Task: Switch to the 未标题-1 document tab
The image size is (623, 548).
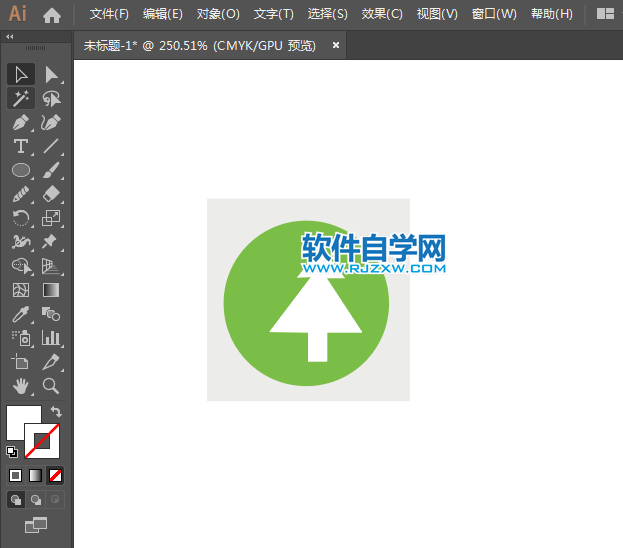Action: click(x=199, y=46)
